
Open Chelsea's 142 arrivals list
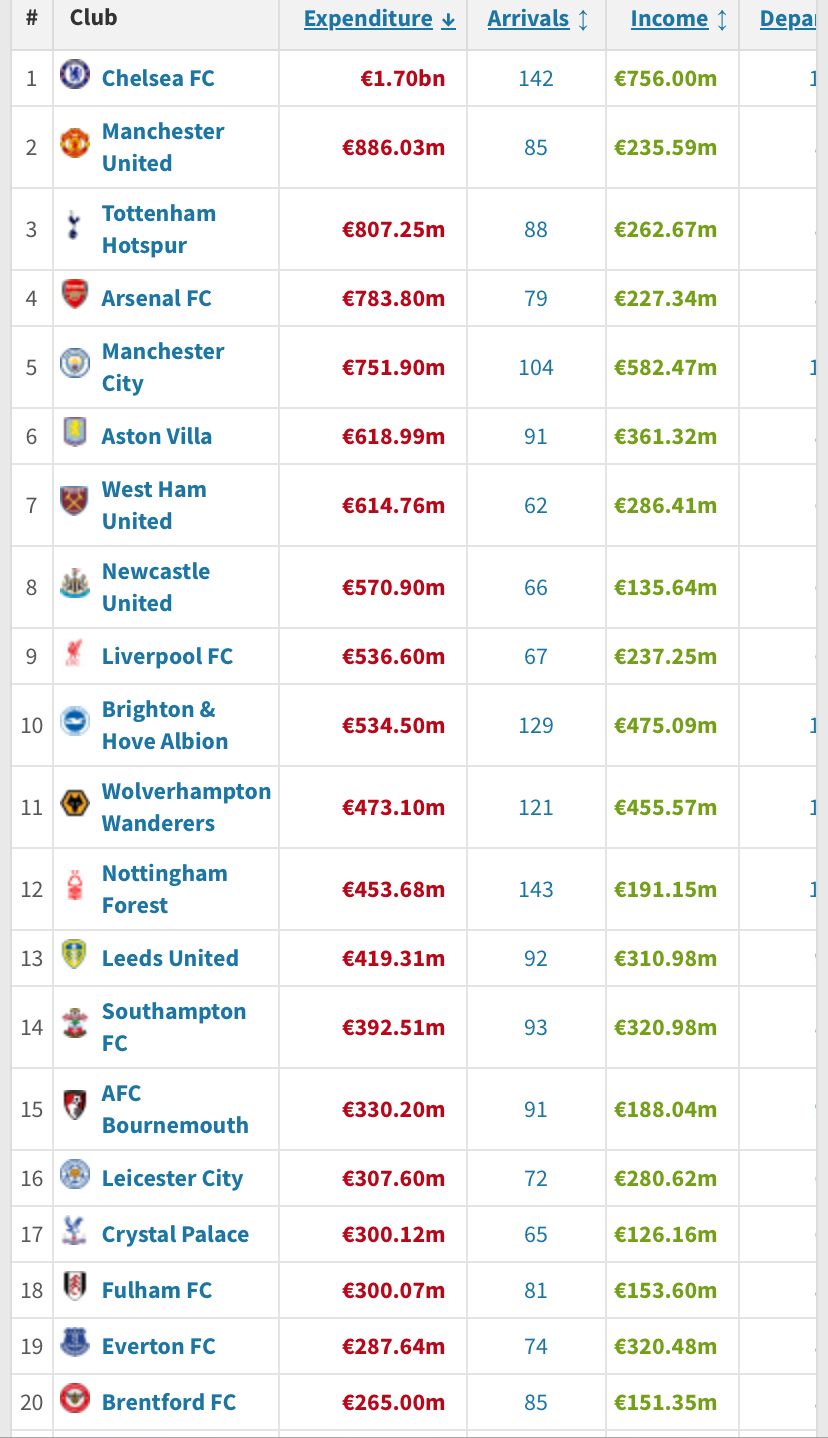536,78
